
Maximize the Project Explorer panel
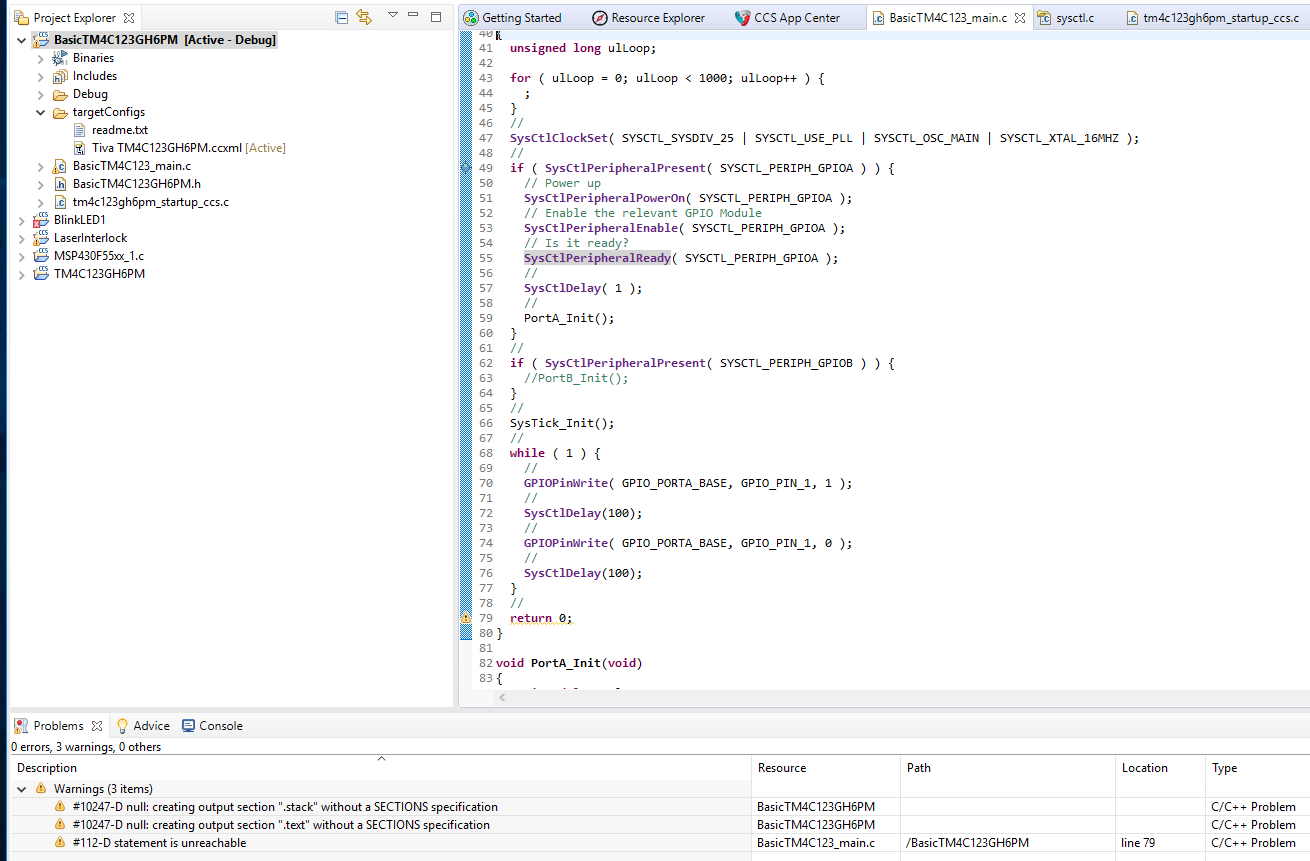coord(435,17)
